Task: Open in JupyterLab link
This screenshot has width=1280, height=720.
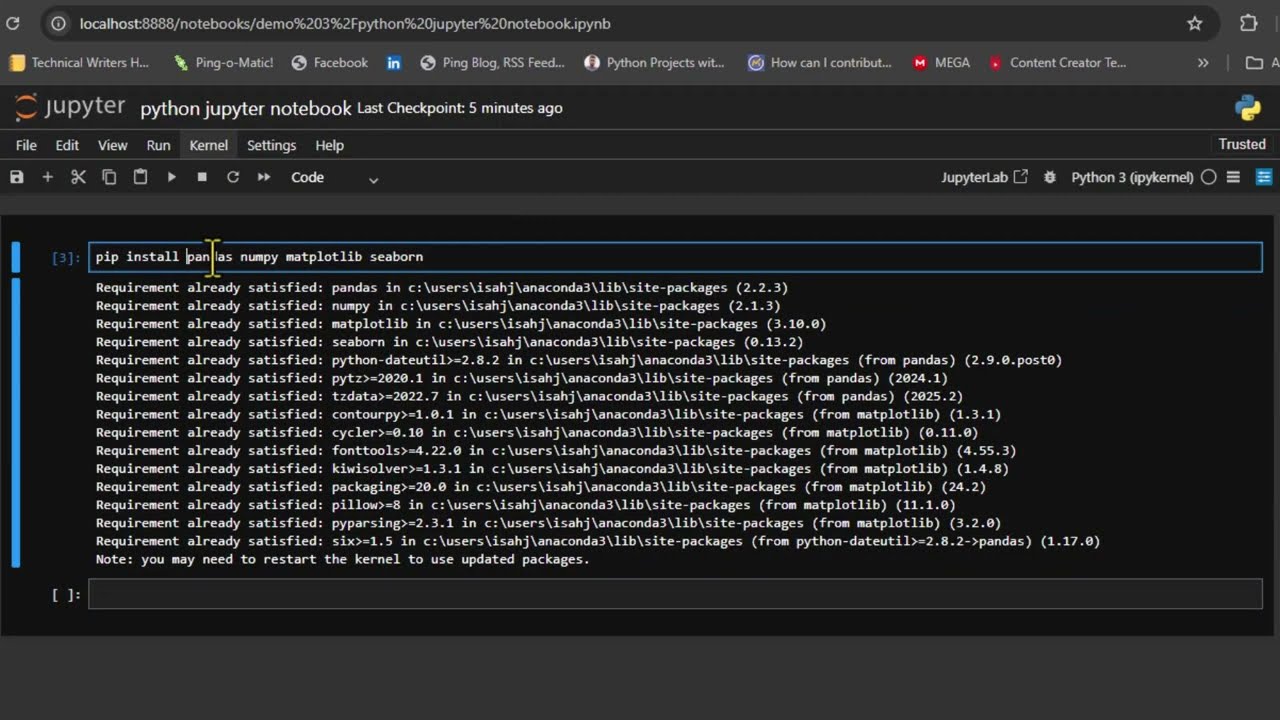Action: (x=984, y=177)
